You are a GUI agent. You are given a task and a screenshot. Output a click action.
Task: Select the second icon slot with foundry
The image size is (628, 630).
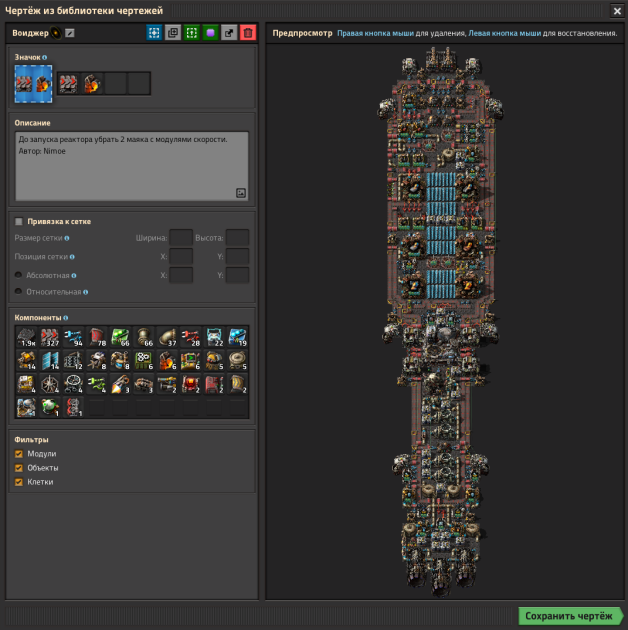pyautogui.click(x=92, y=84)
